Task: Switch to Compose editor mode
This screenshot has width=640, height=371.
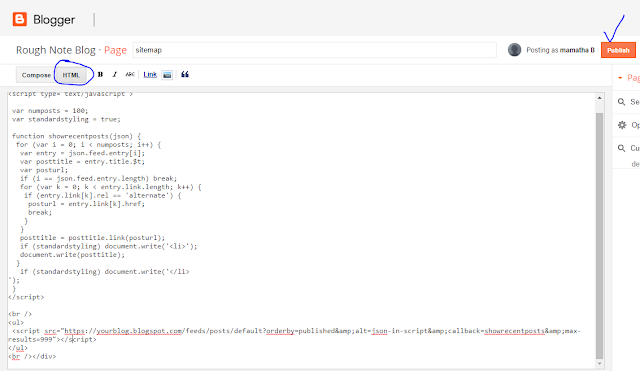Action: [36, 75]
